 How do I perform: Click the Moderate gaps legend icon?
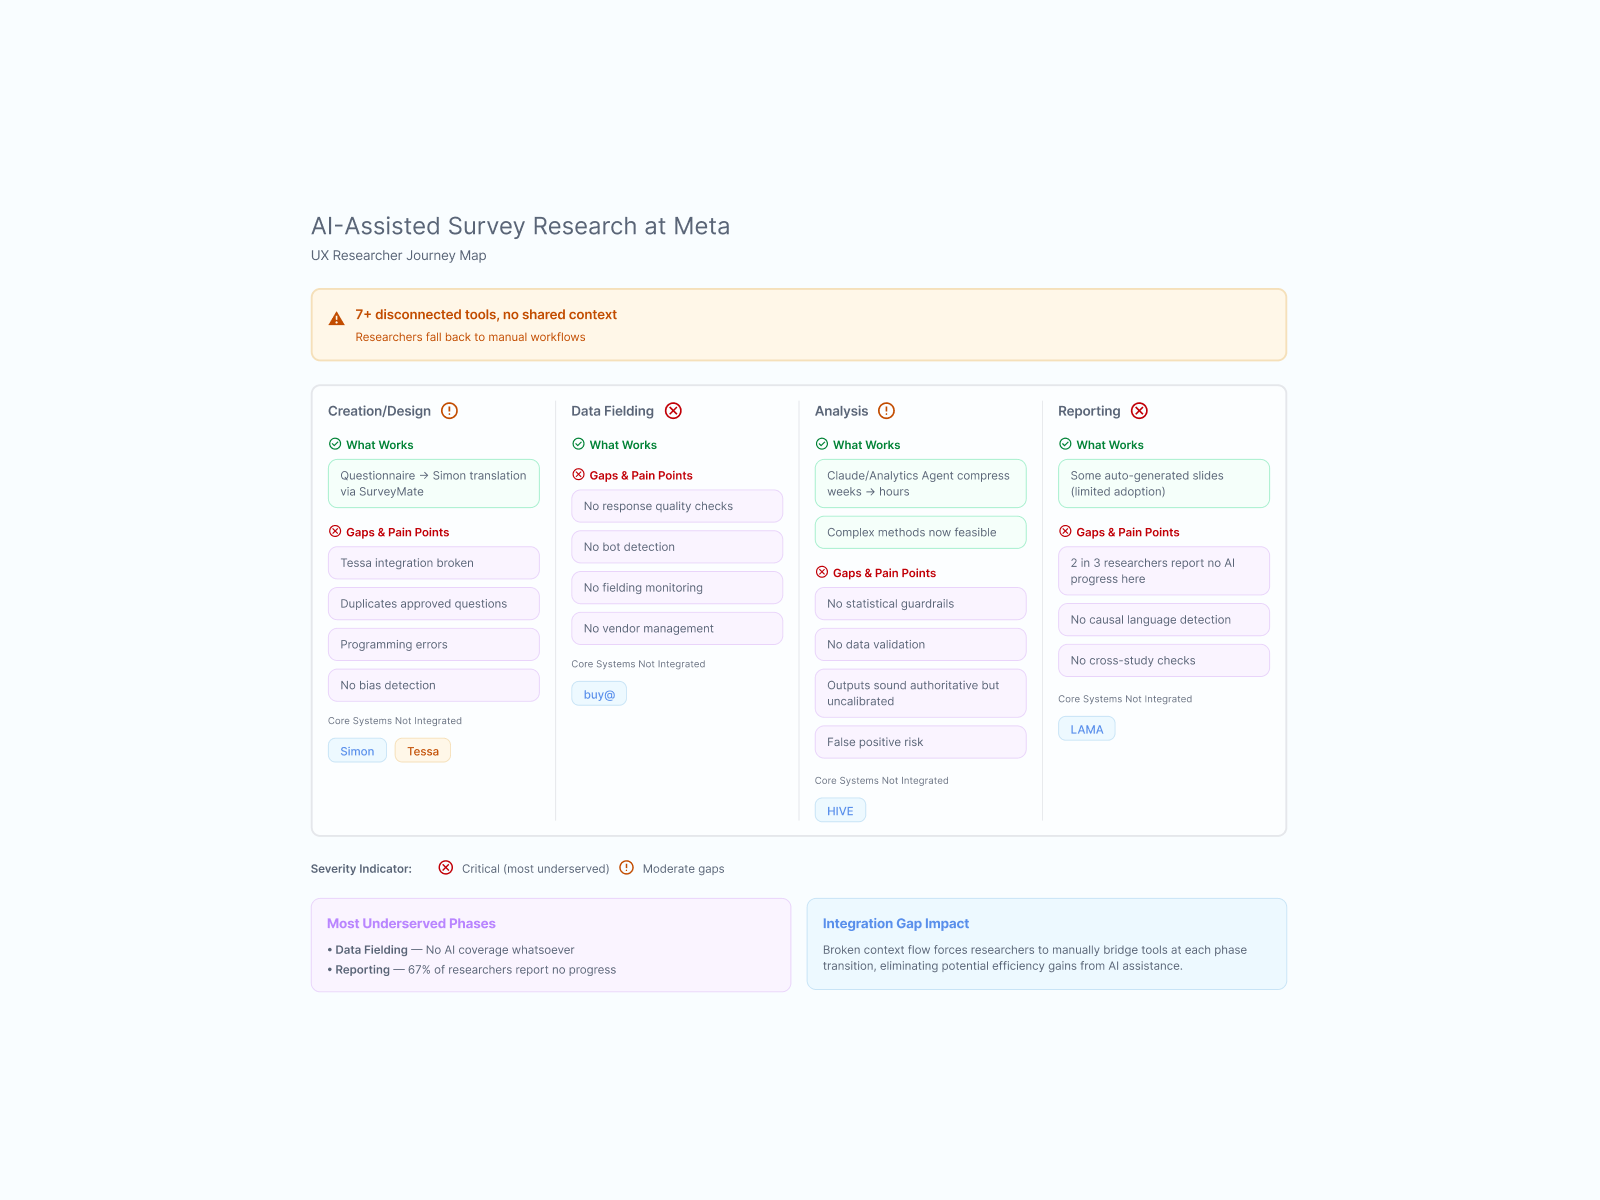tap(627, 868)
